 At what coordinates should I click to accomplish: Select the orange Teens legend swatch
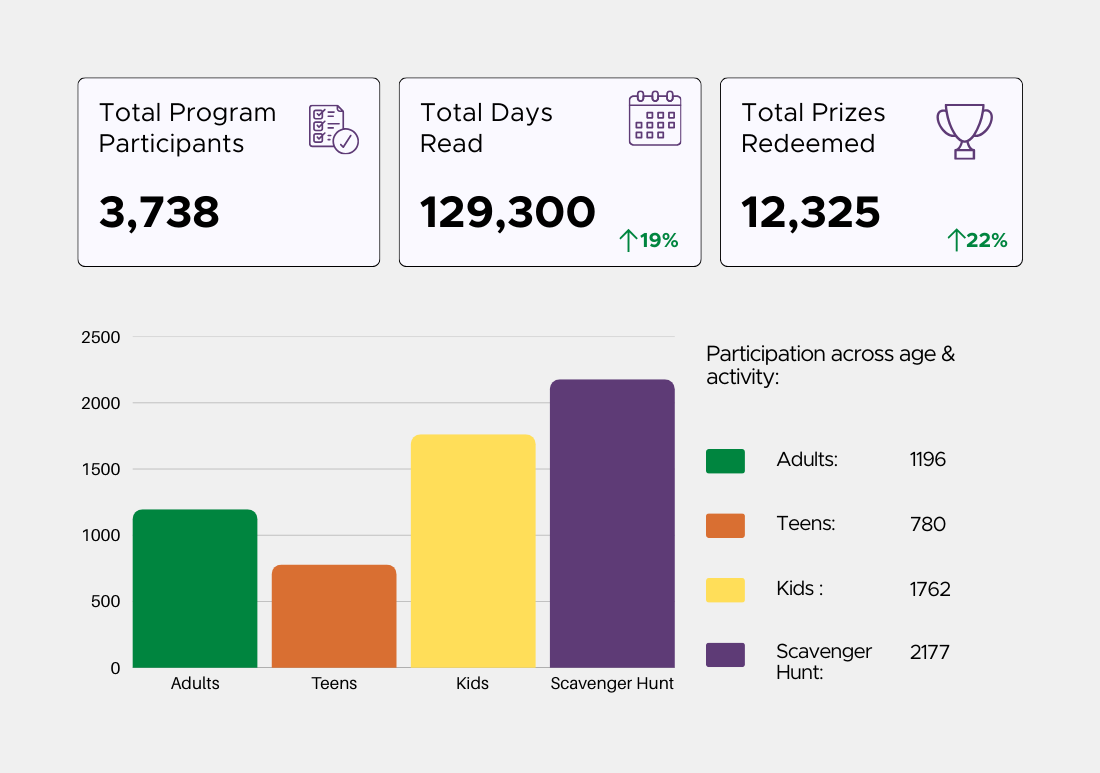pyautogui.click(x=725, y=525)
